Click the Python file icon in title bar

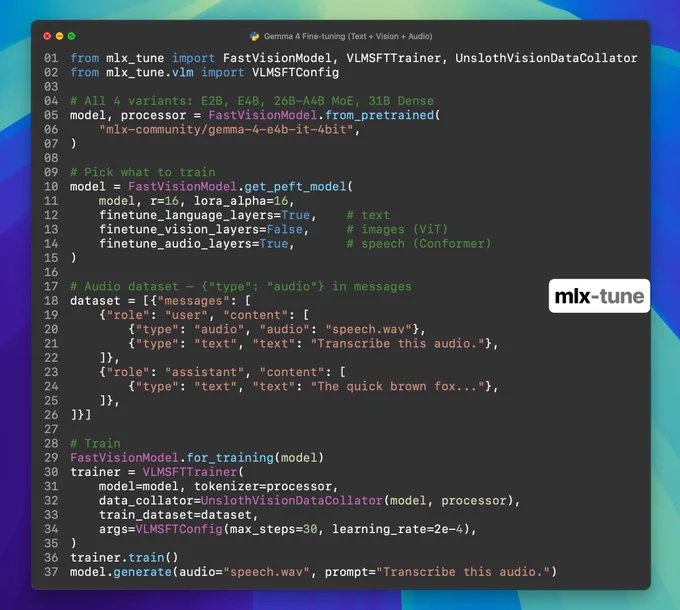pyautogui.click(x=255, y=36)
